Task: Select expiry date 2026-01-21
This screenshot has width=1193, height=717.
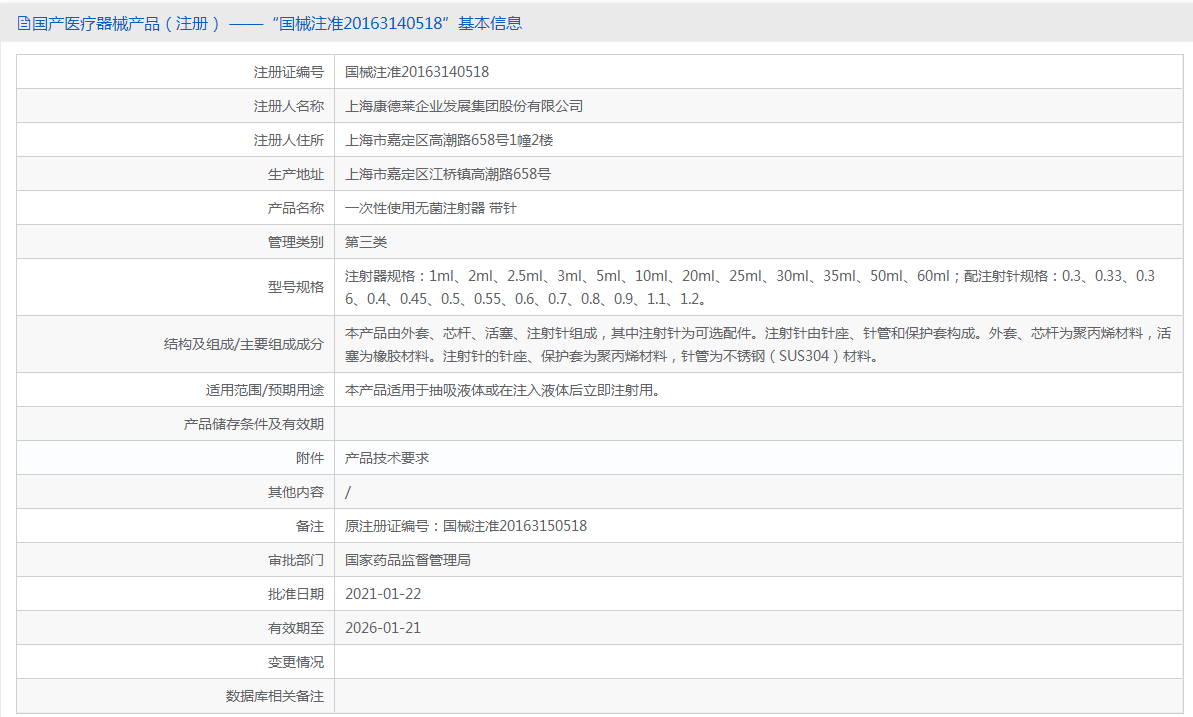Action: tap(383, 628)
